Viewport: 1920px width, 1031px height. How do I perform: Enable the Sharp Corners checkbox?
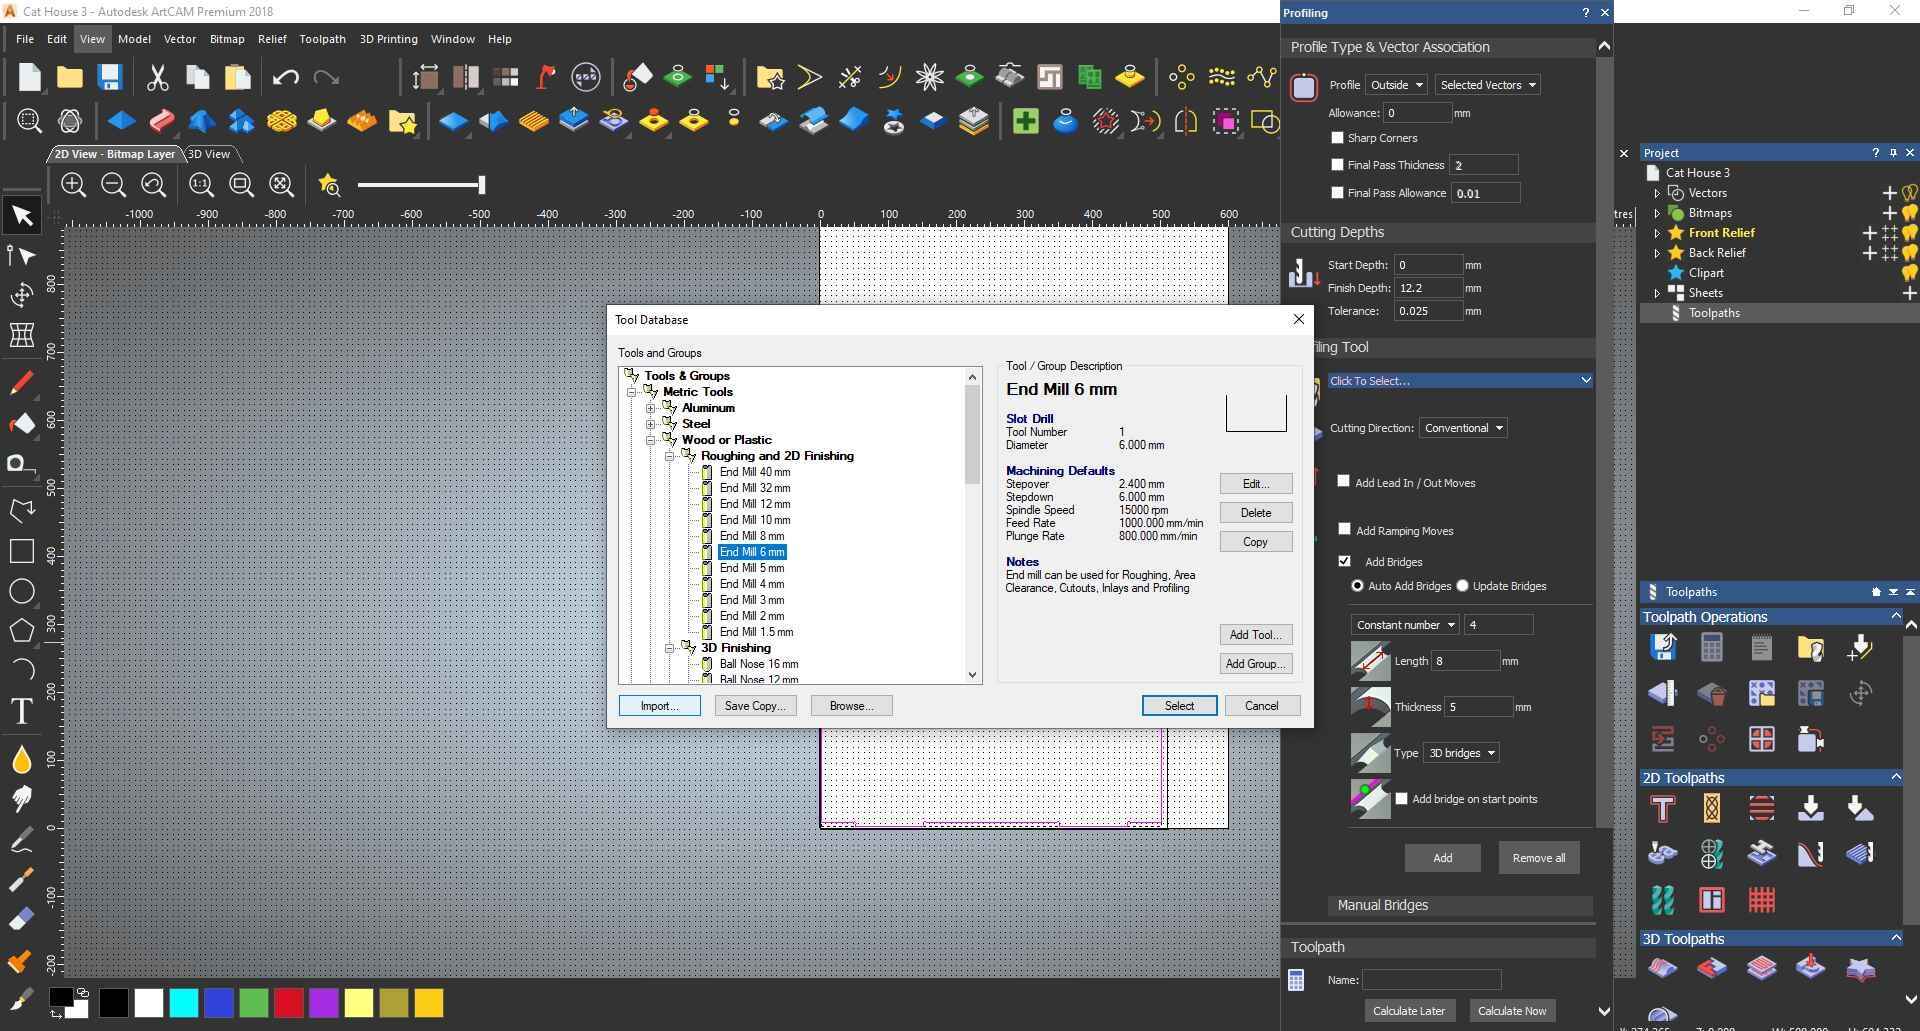[1337, 137]
